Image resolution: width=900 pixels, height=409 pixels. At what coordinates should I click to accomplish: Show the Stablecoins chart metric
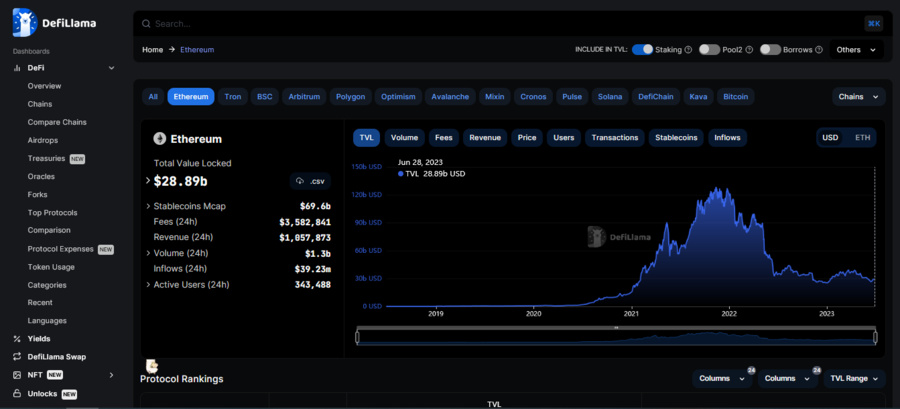point(676,138)
